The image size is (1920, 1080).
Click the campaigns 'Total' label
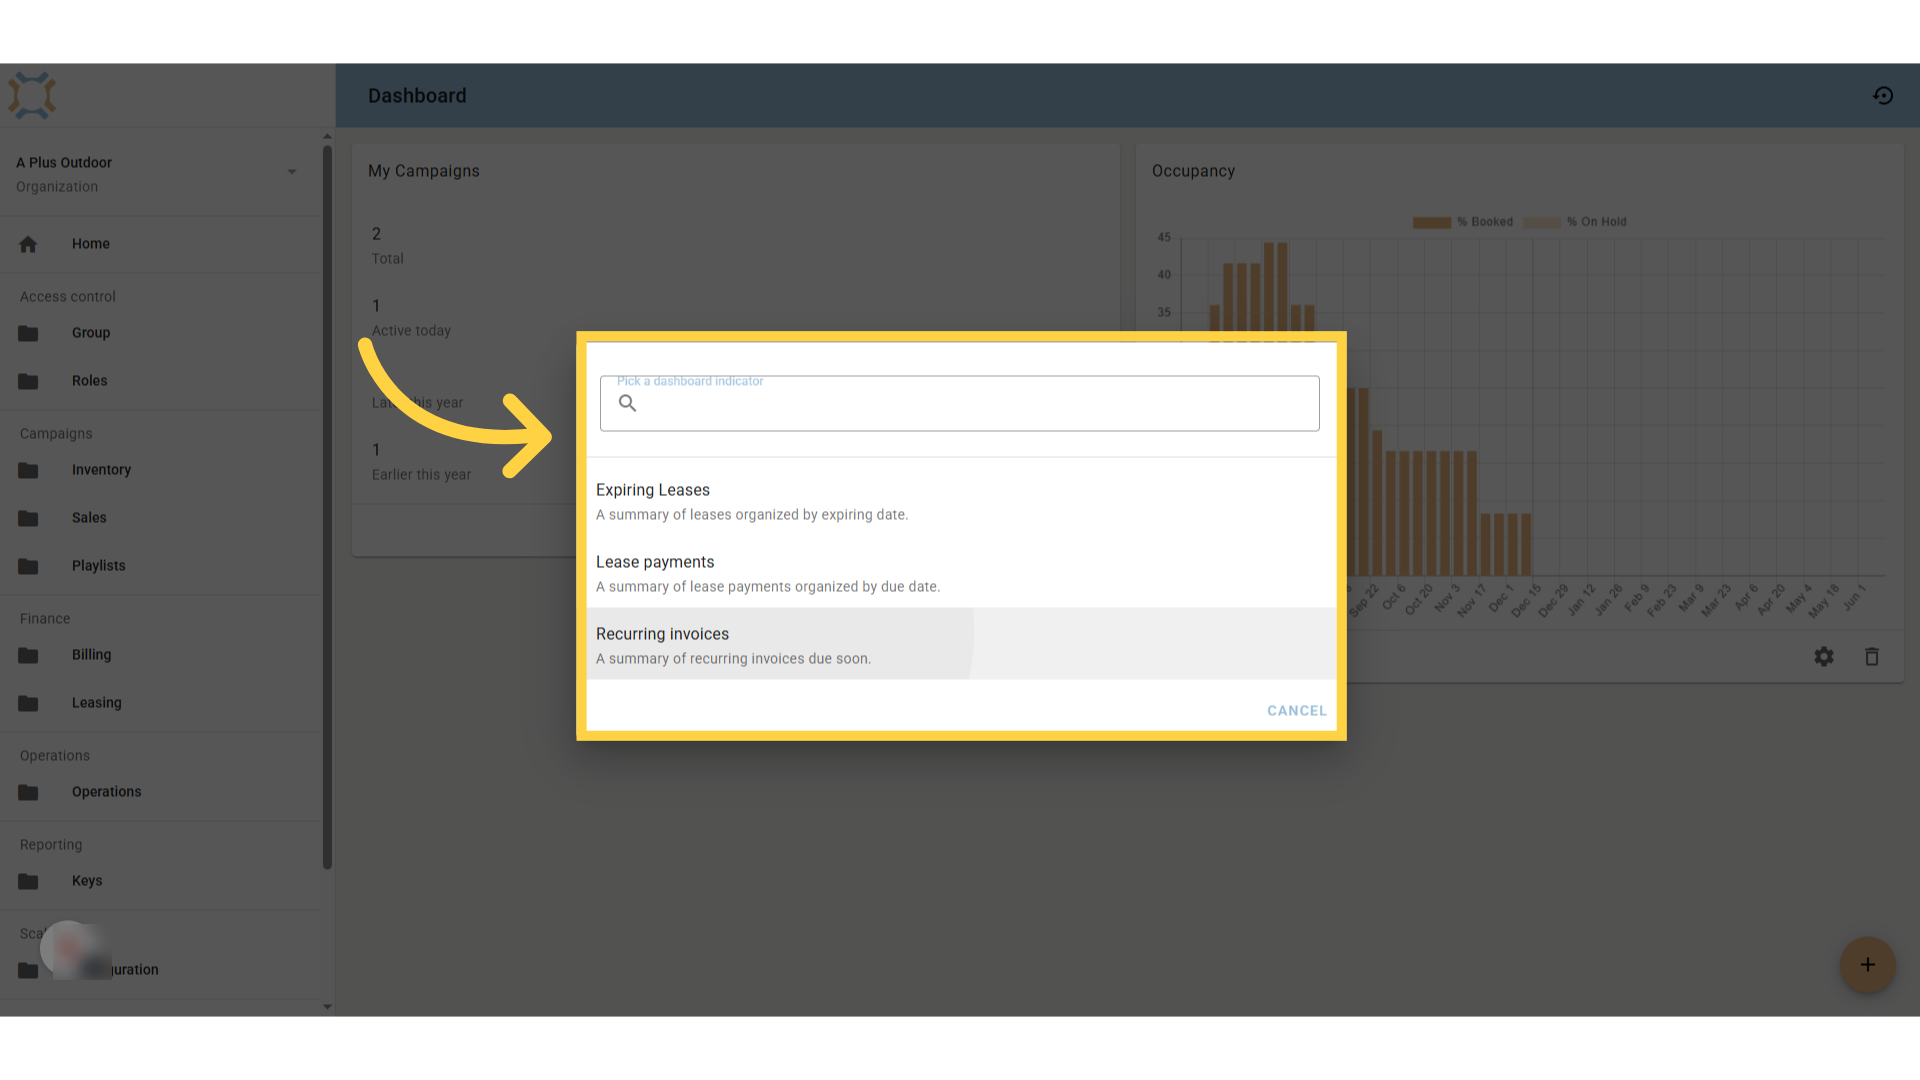coord(388,259)
